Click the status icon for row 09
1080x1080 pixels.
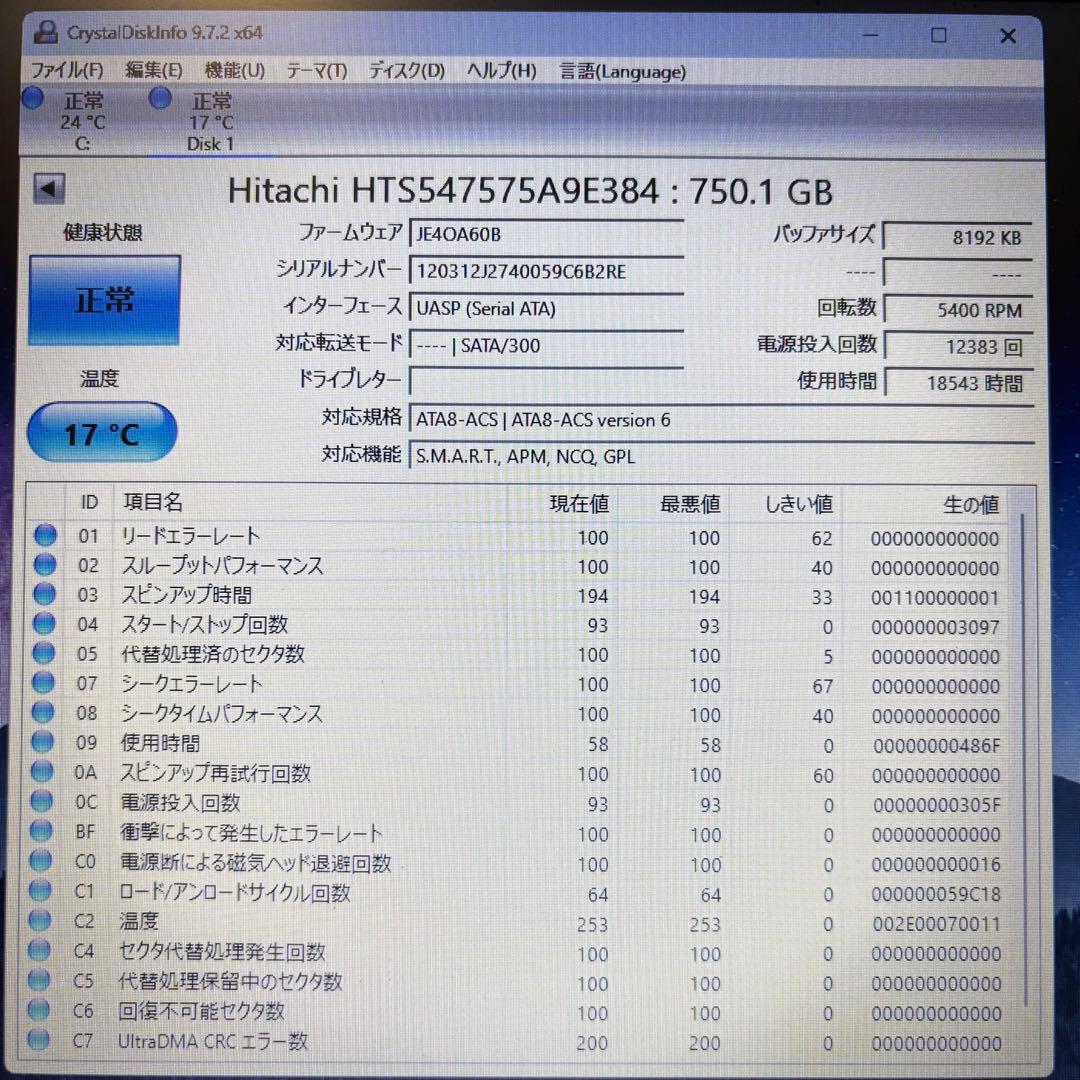tap(43, 742)
